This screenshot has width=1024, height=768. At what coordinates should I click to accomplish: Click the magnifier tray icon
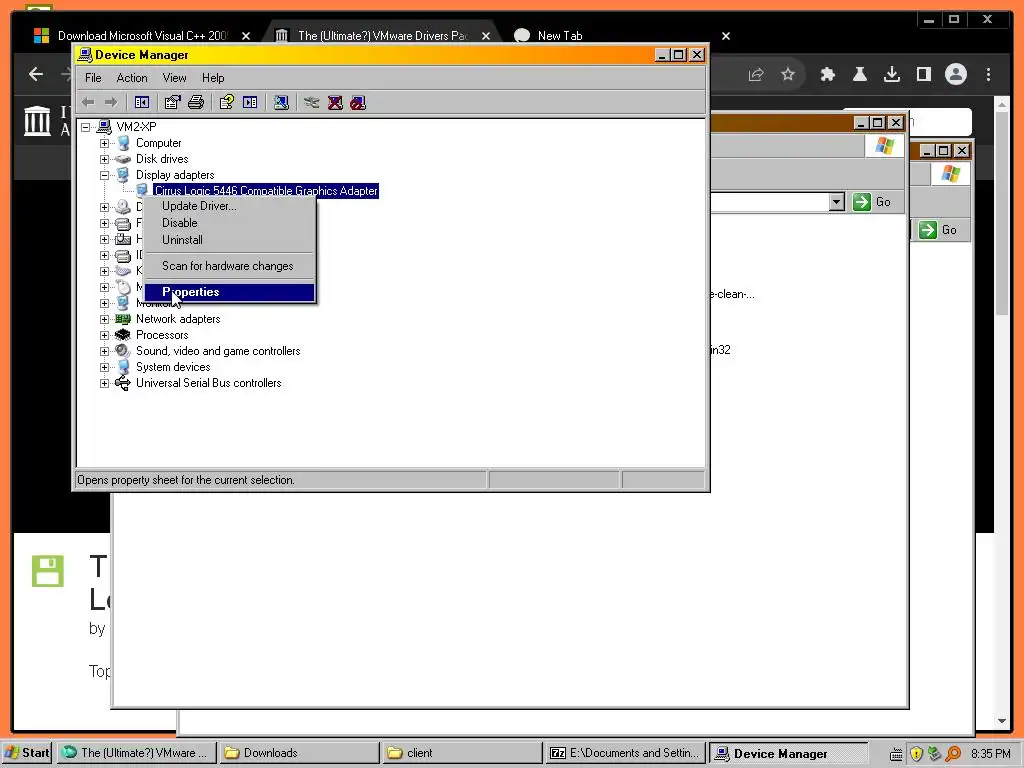tap(953, 754)
